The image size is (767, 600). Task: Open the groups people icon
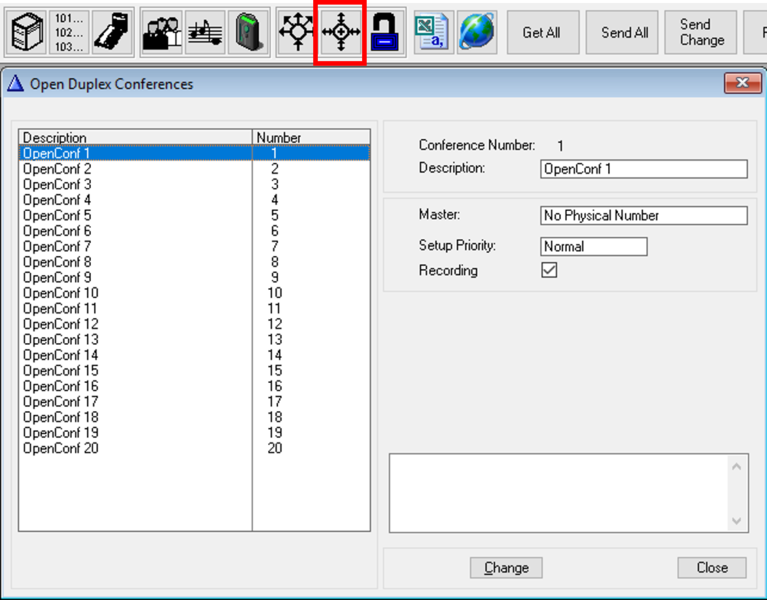click(162, 32)
